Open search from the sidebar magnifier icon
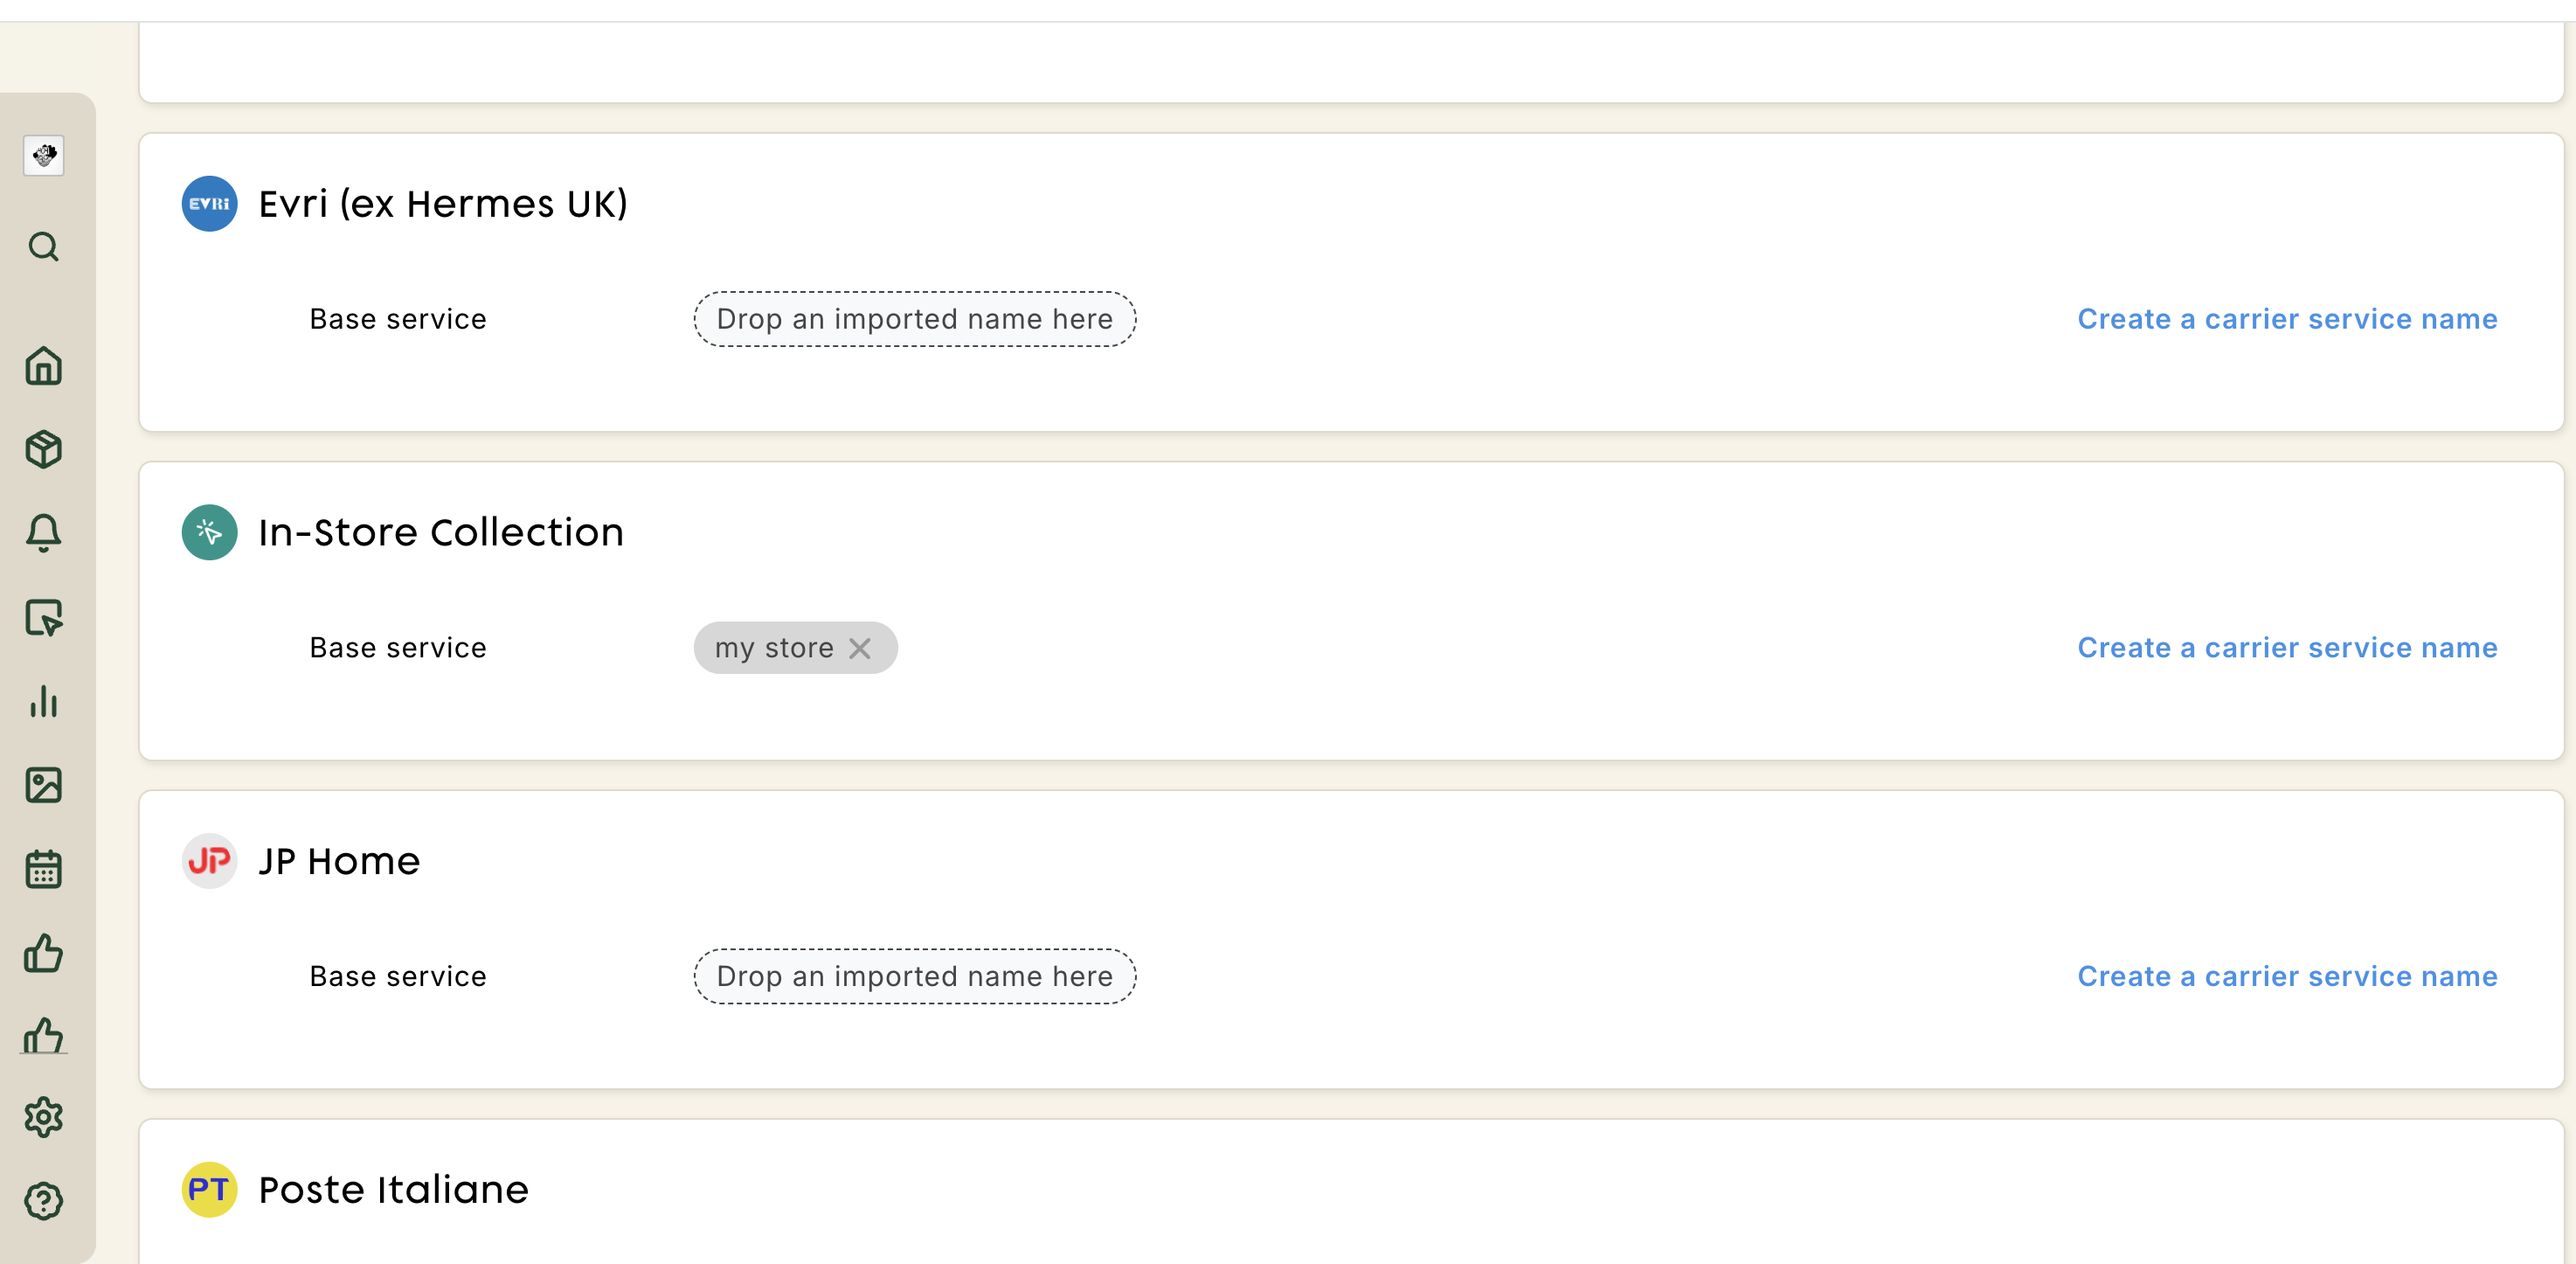This screenshot has height=1264, width=2576. pos(43,246)
